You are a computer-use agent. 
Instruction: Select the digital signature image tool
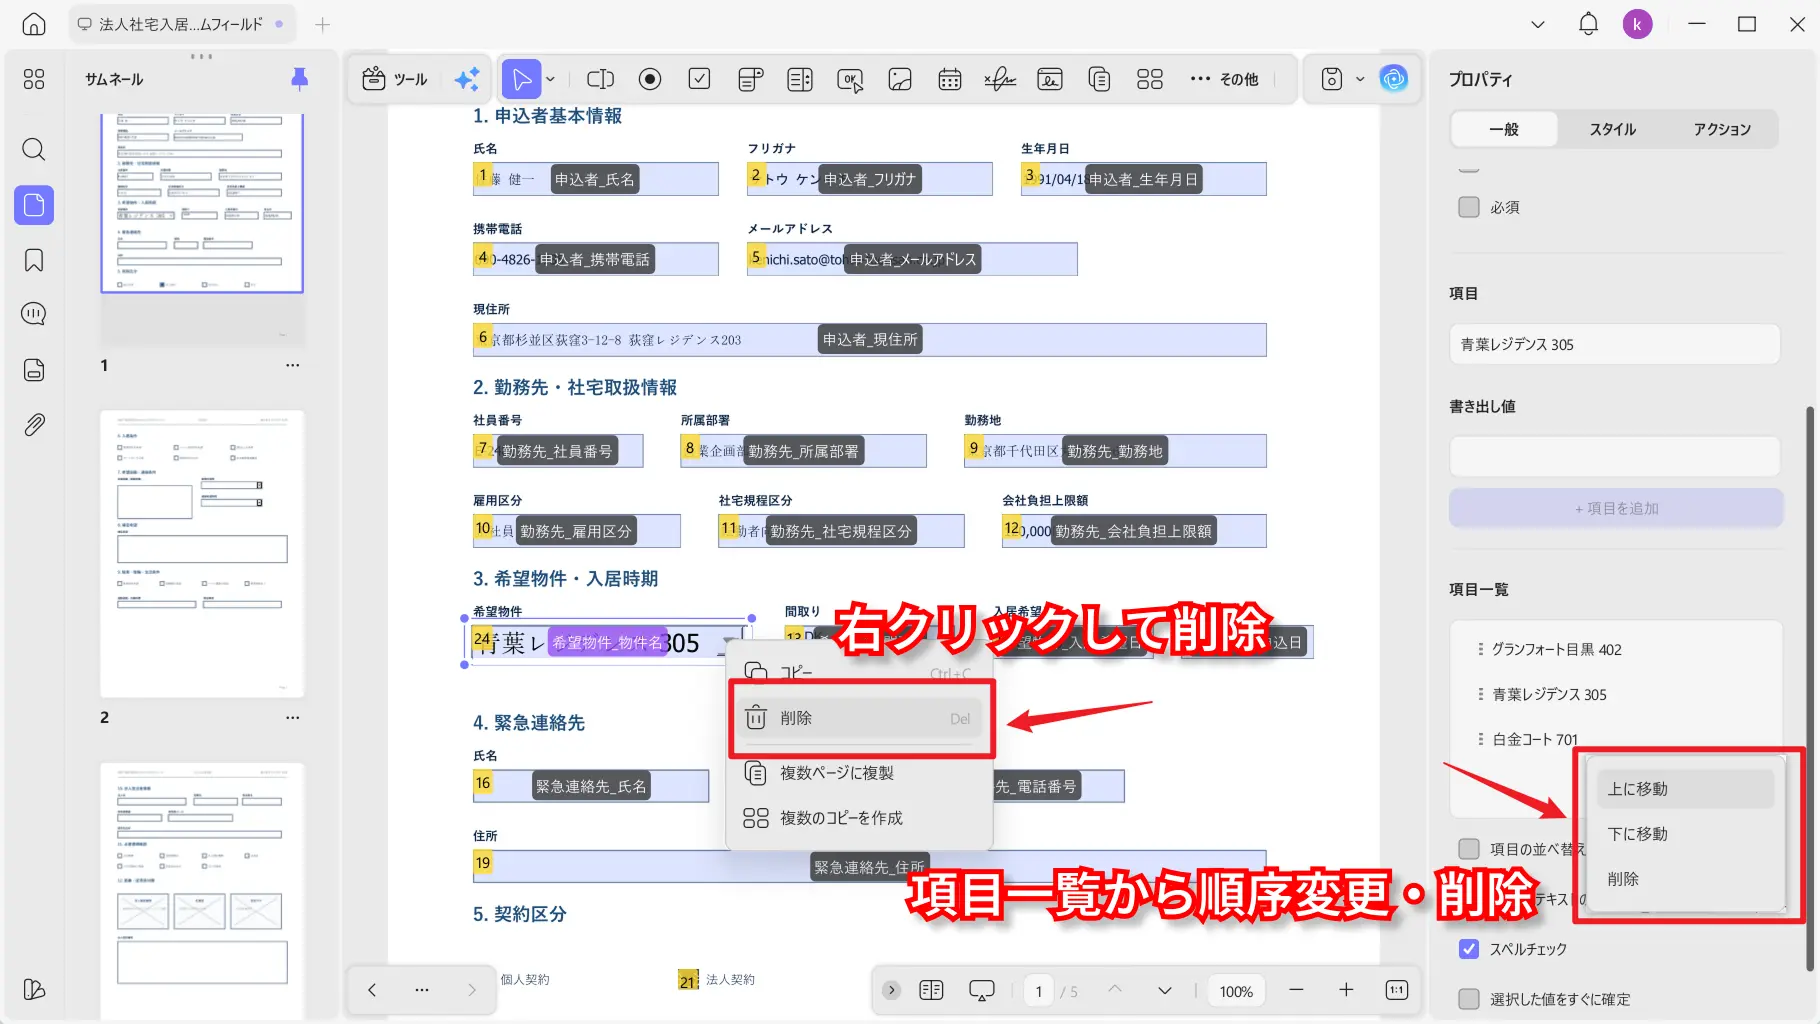pos(1050,79)
